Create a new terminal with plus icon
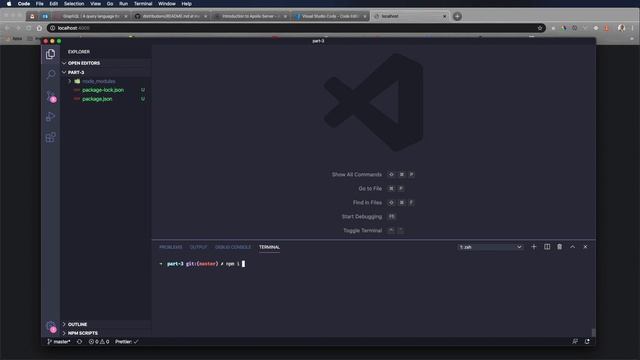Screen dimensions: 640x360 pyautogui.click(x=533, y=247)
